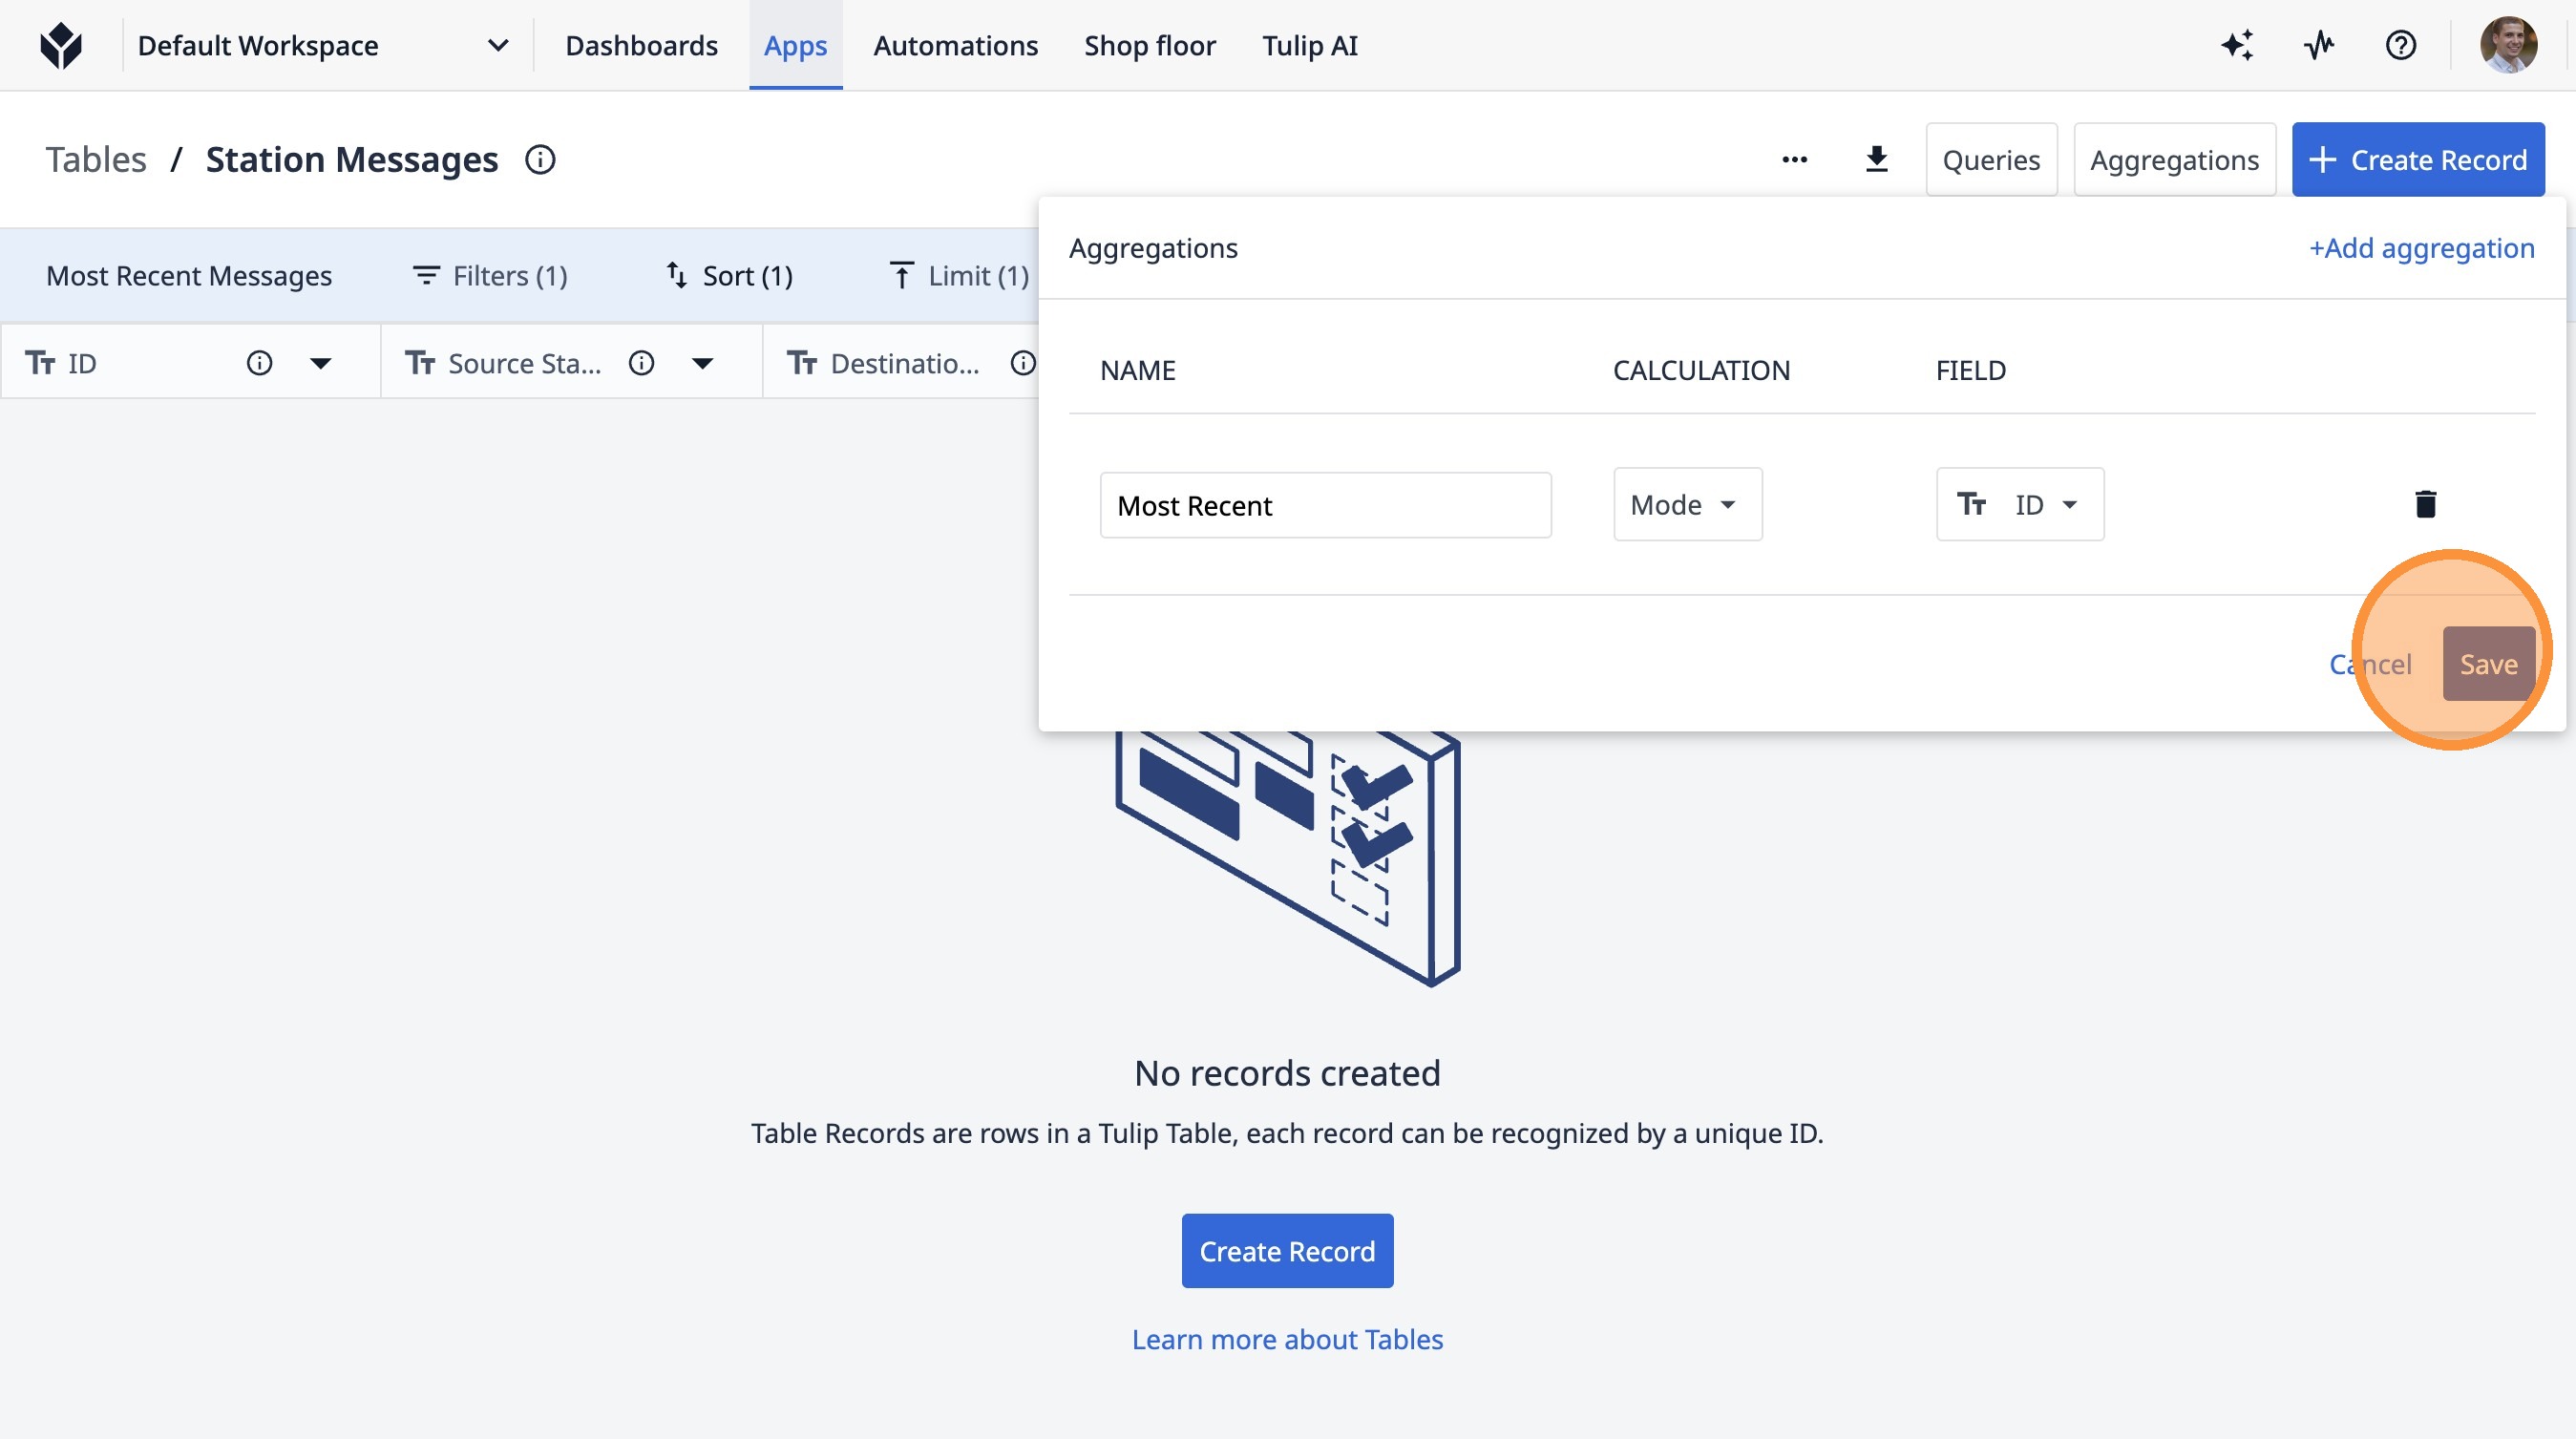Open the three-dot more options menu

(x=1794, y=160)
